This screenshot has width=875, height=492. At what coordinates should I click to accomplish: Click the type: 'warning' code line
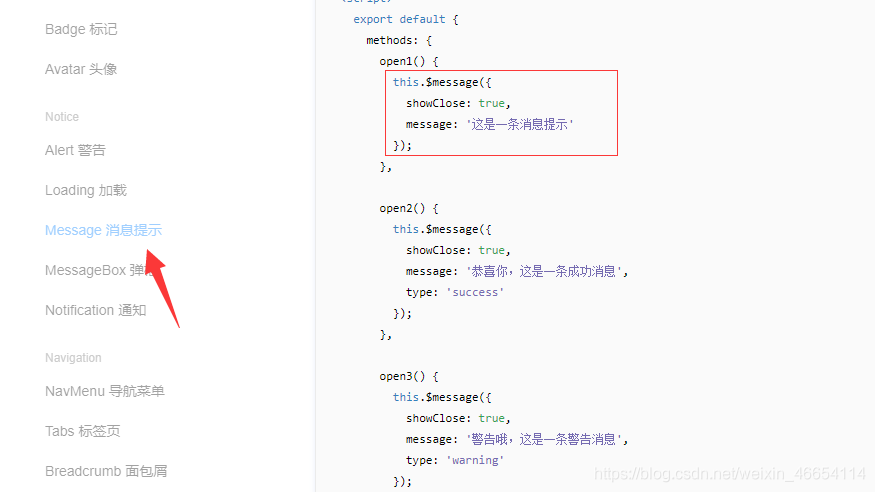tap(455, 460)
